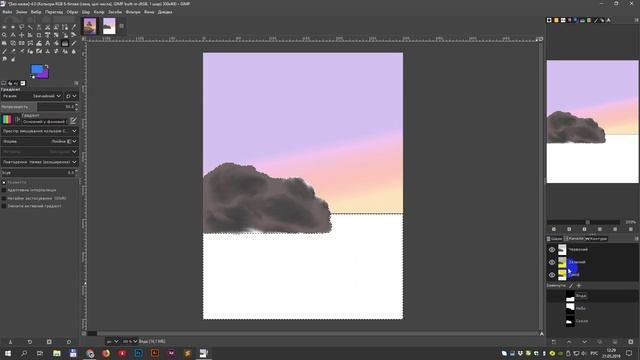Select the Move tool
This screenshot has width=640, height=360.
tap(22, 35)
